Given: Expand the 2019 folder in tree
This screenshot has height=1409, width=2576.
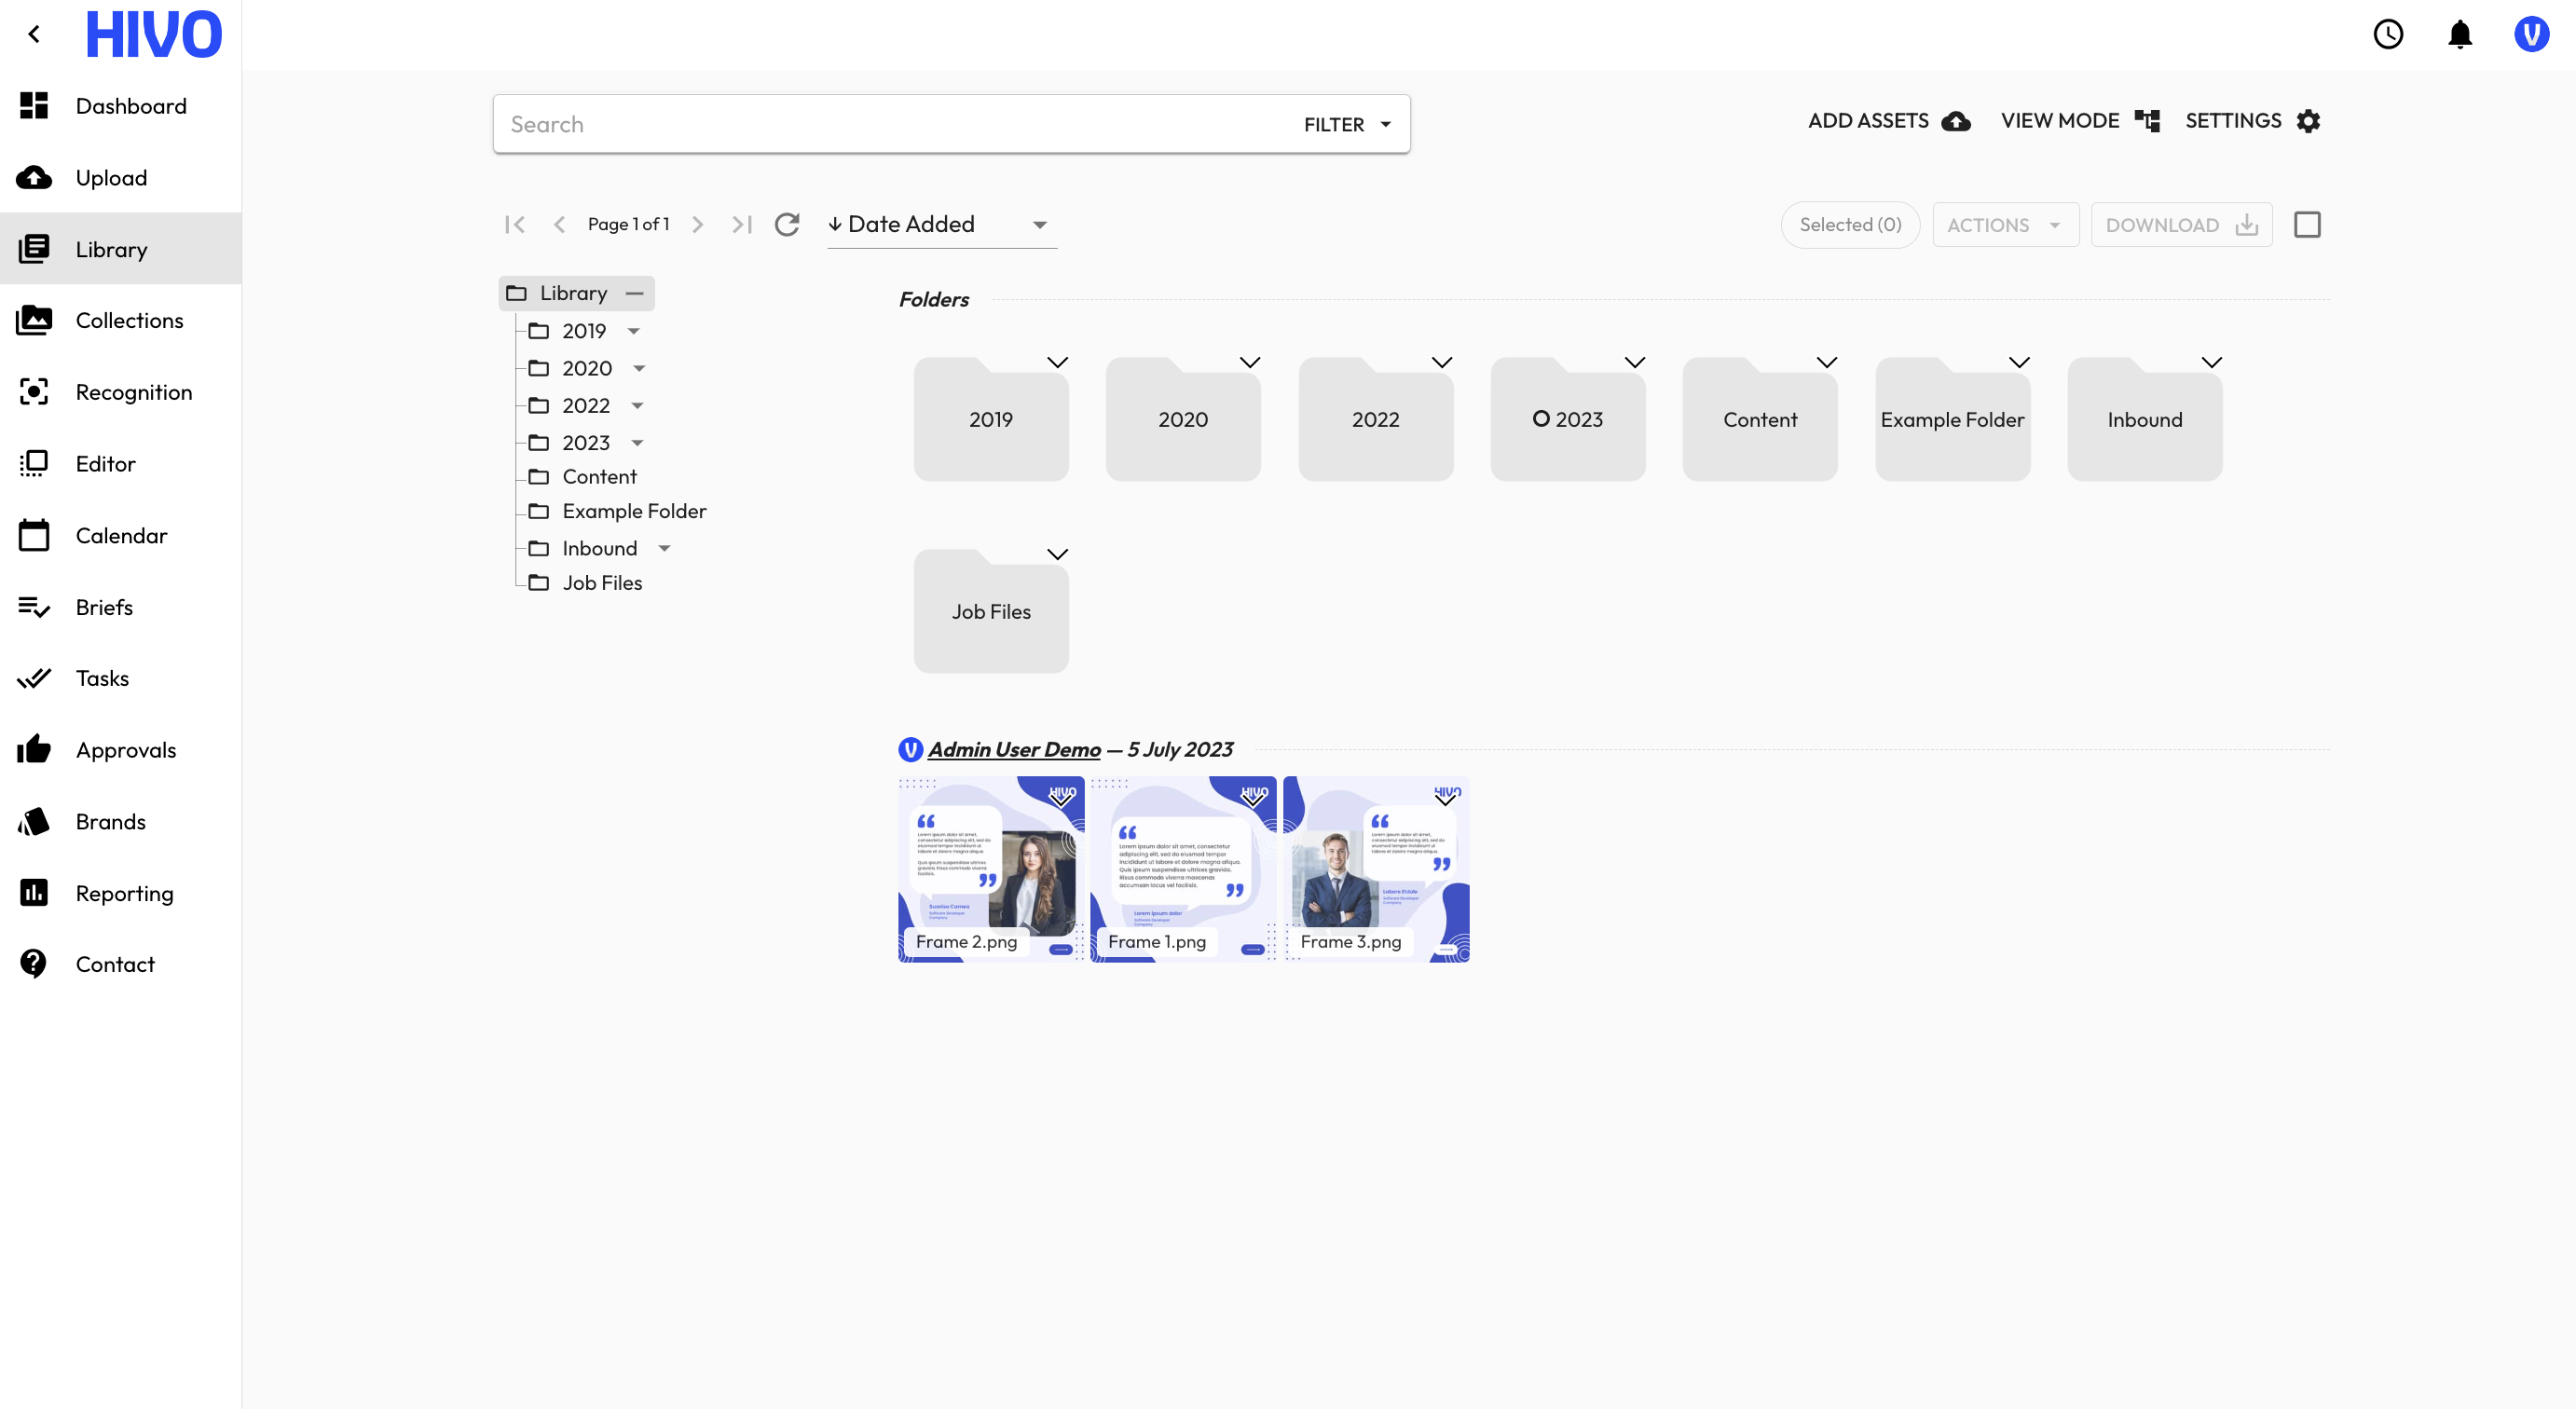Looking at the screenshot, I should [x=634, y=331].
